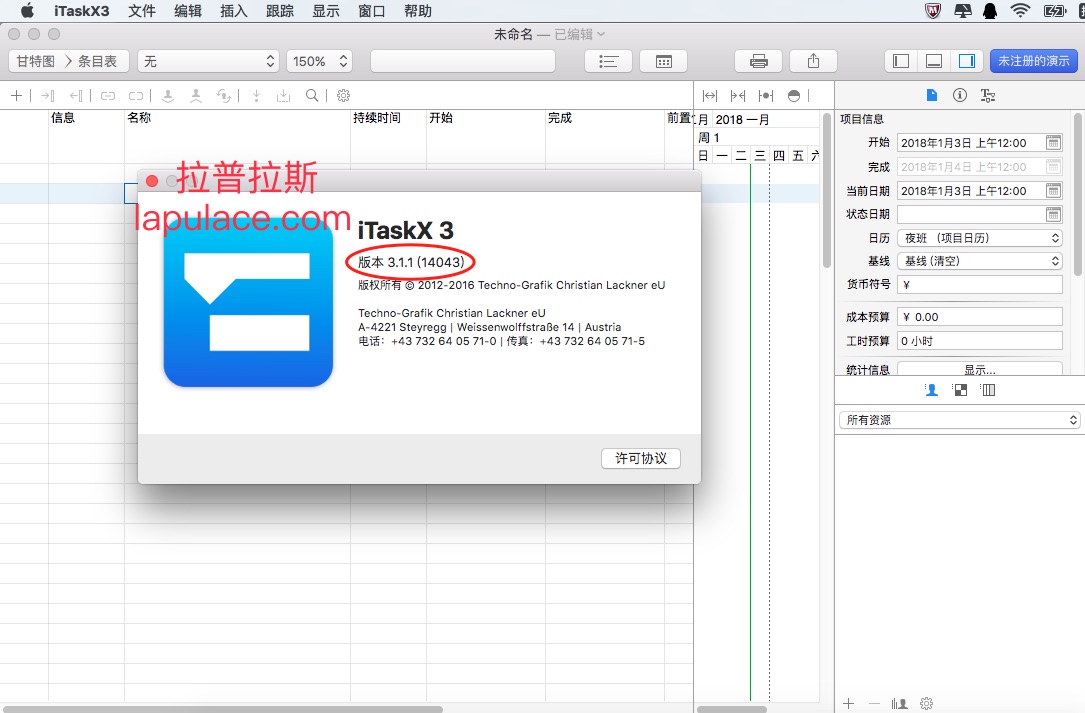Open the calendar picker next to start date
The image size is (1085, 713).
coord(1053,143)
